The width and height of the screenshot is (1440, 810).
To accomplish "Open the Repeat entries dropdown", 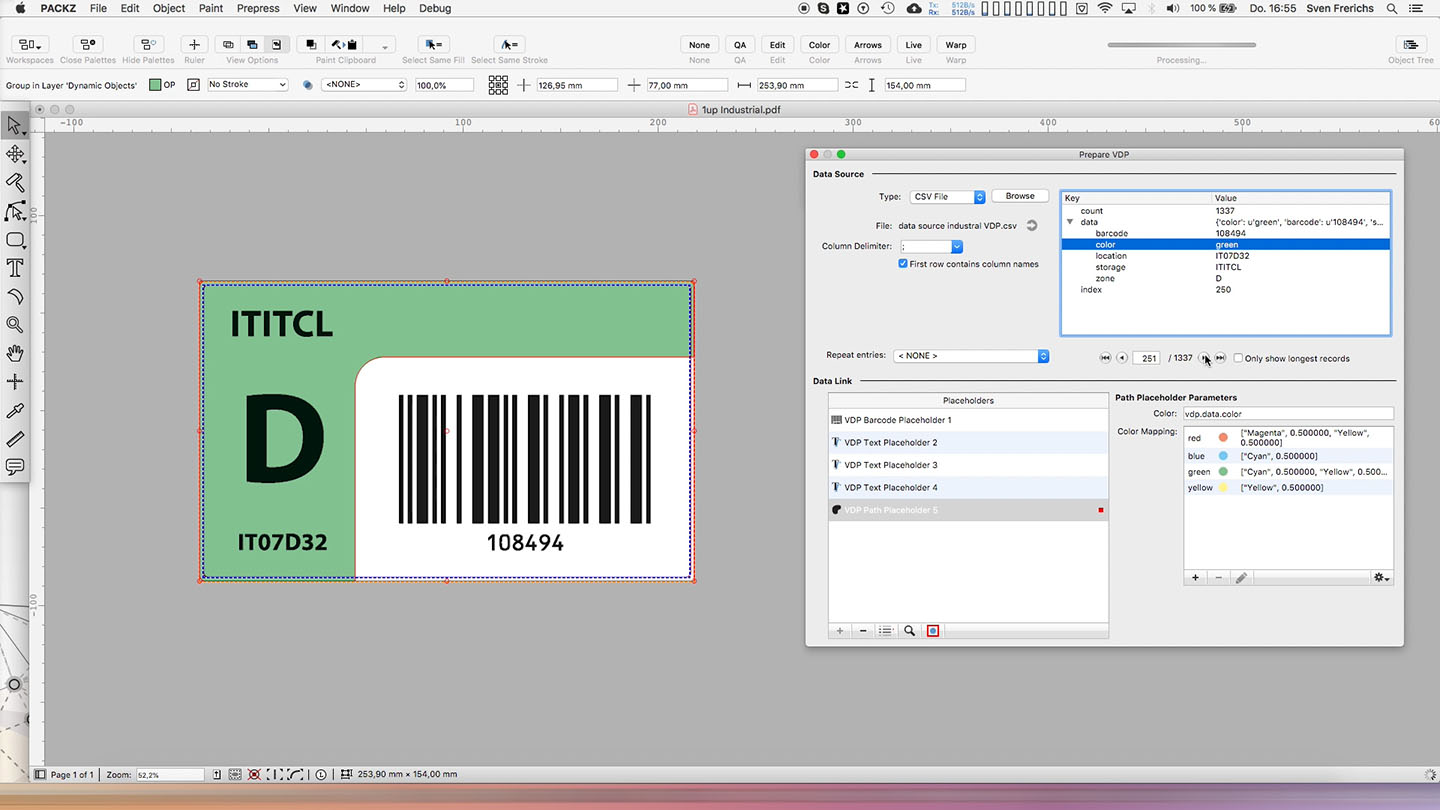I will [971, 356].
